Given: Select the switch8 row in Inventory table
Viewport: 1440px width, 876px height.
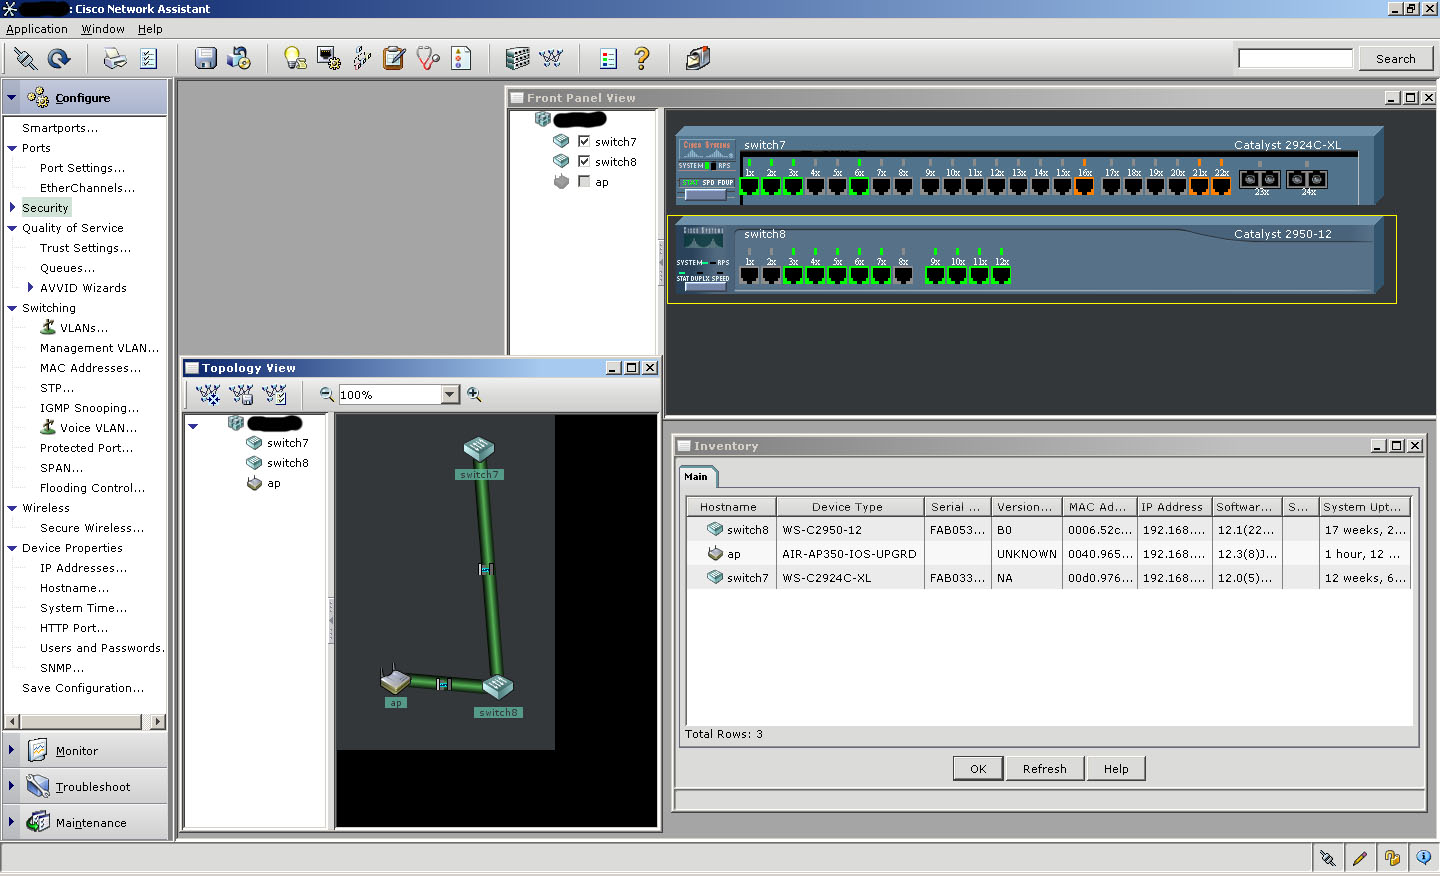Looking at the screenshot, I should pyautogui.click(x=1049, y=530).
